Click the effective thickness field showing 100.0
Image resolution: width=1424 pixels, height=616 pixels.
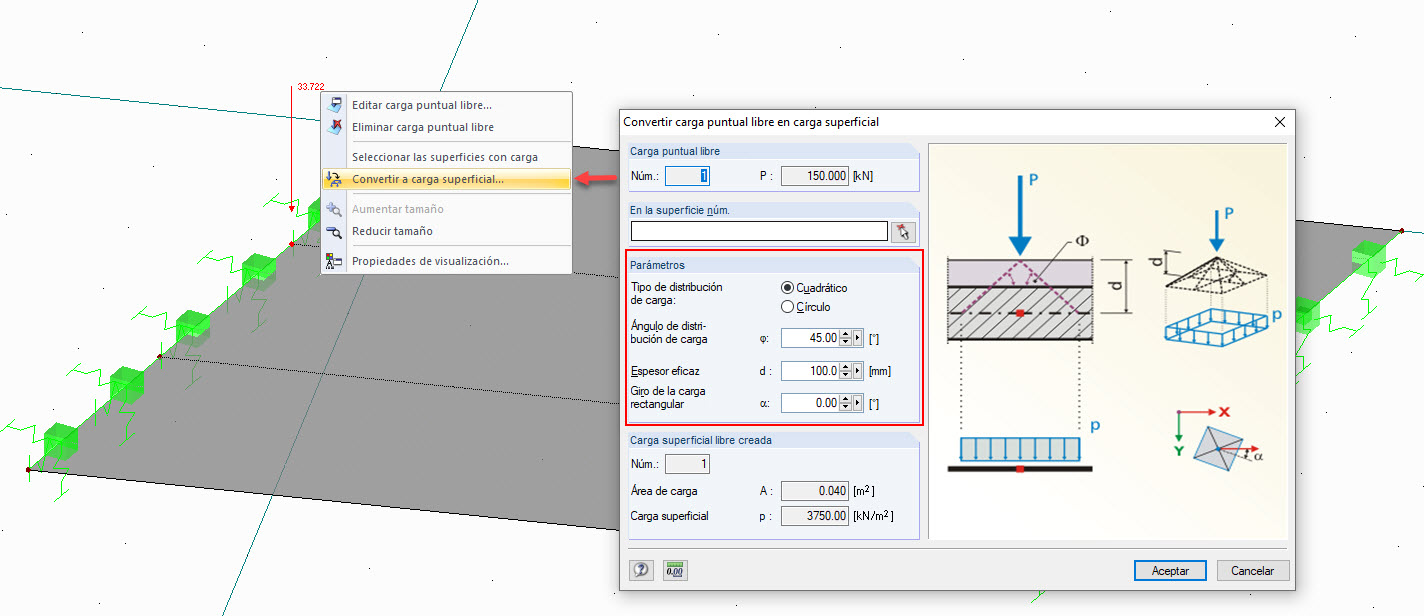tap(810, 371)
